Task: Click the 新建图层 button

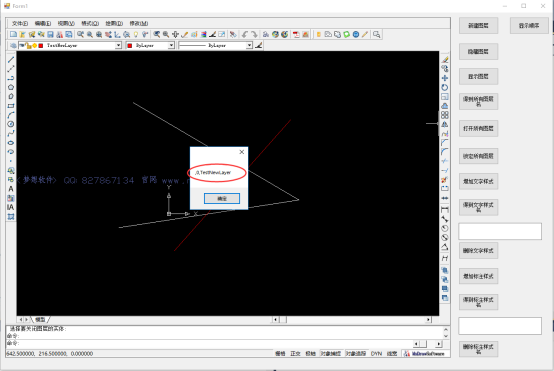Action: 478,25
